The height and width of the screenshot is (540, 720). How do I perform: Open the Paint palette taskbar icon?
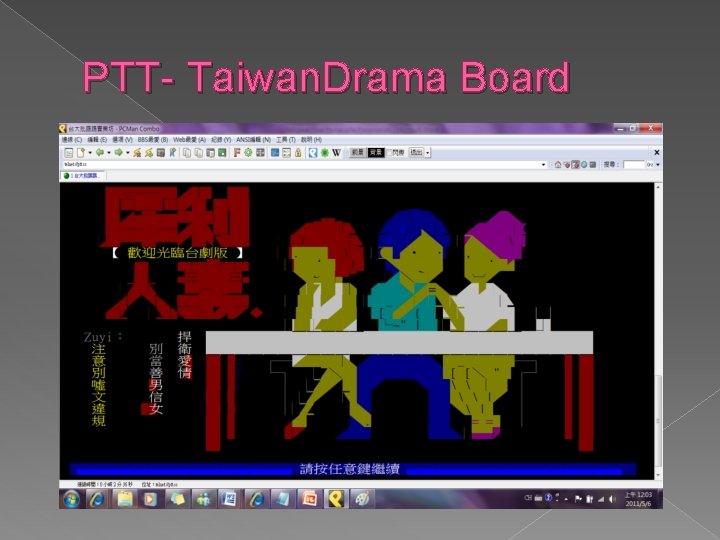[x=362, y=499]
